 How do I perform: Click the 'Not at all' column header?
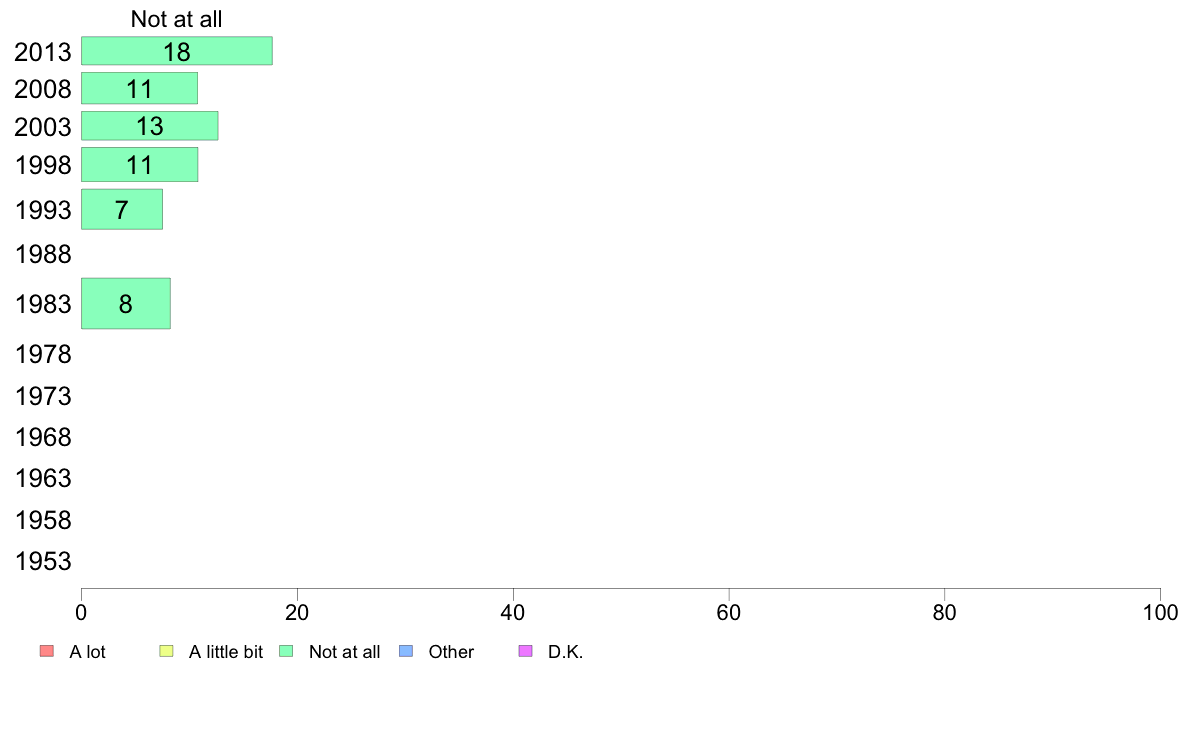tap(177, 19)
